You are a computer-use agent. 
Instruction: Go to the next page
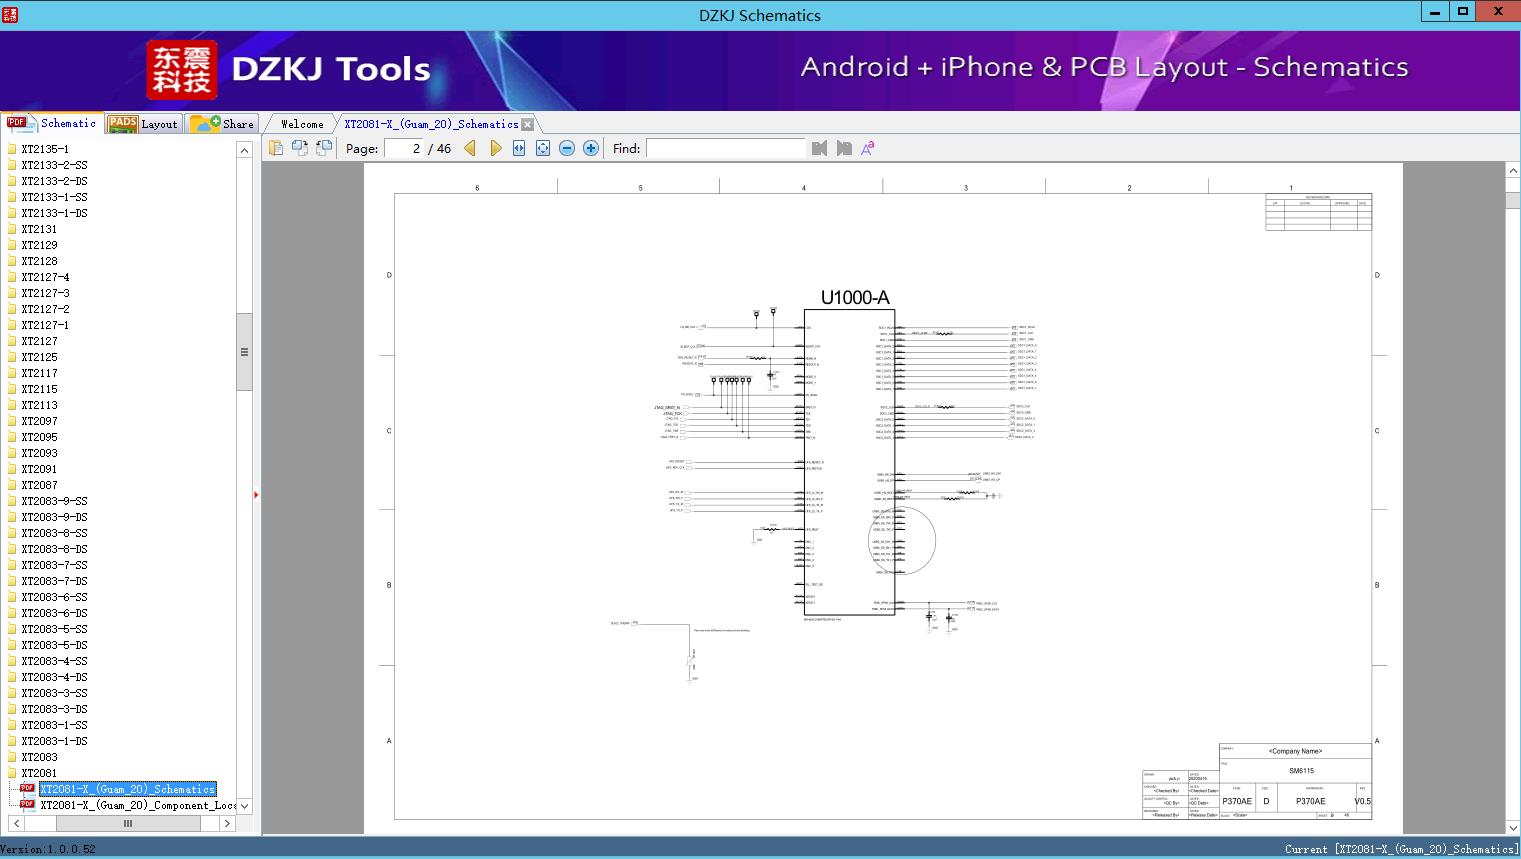click(495, 148)
